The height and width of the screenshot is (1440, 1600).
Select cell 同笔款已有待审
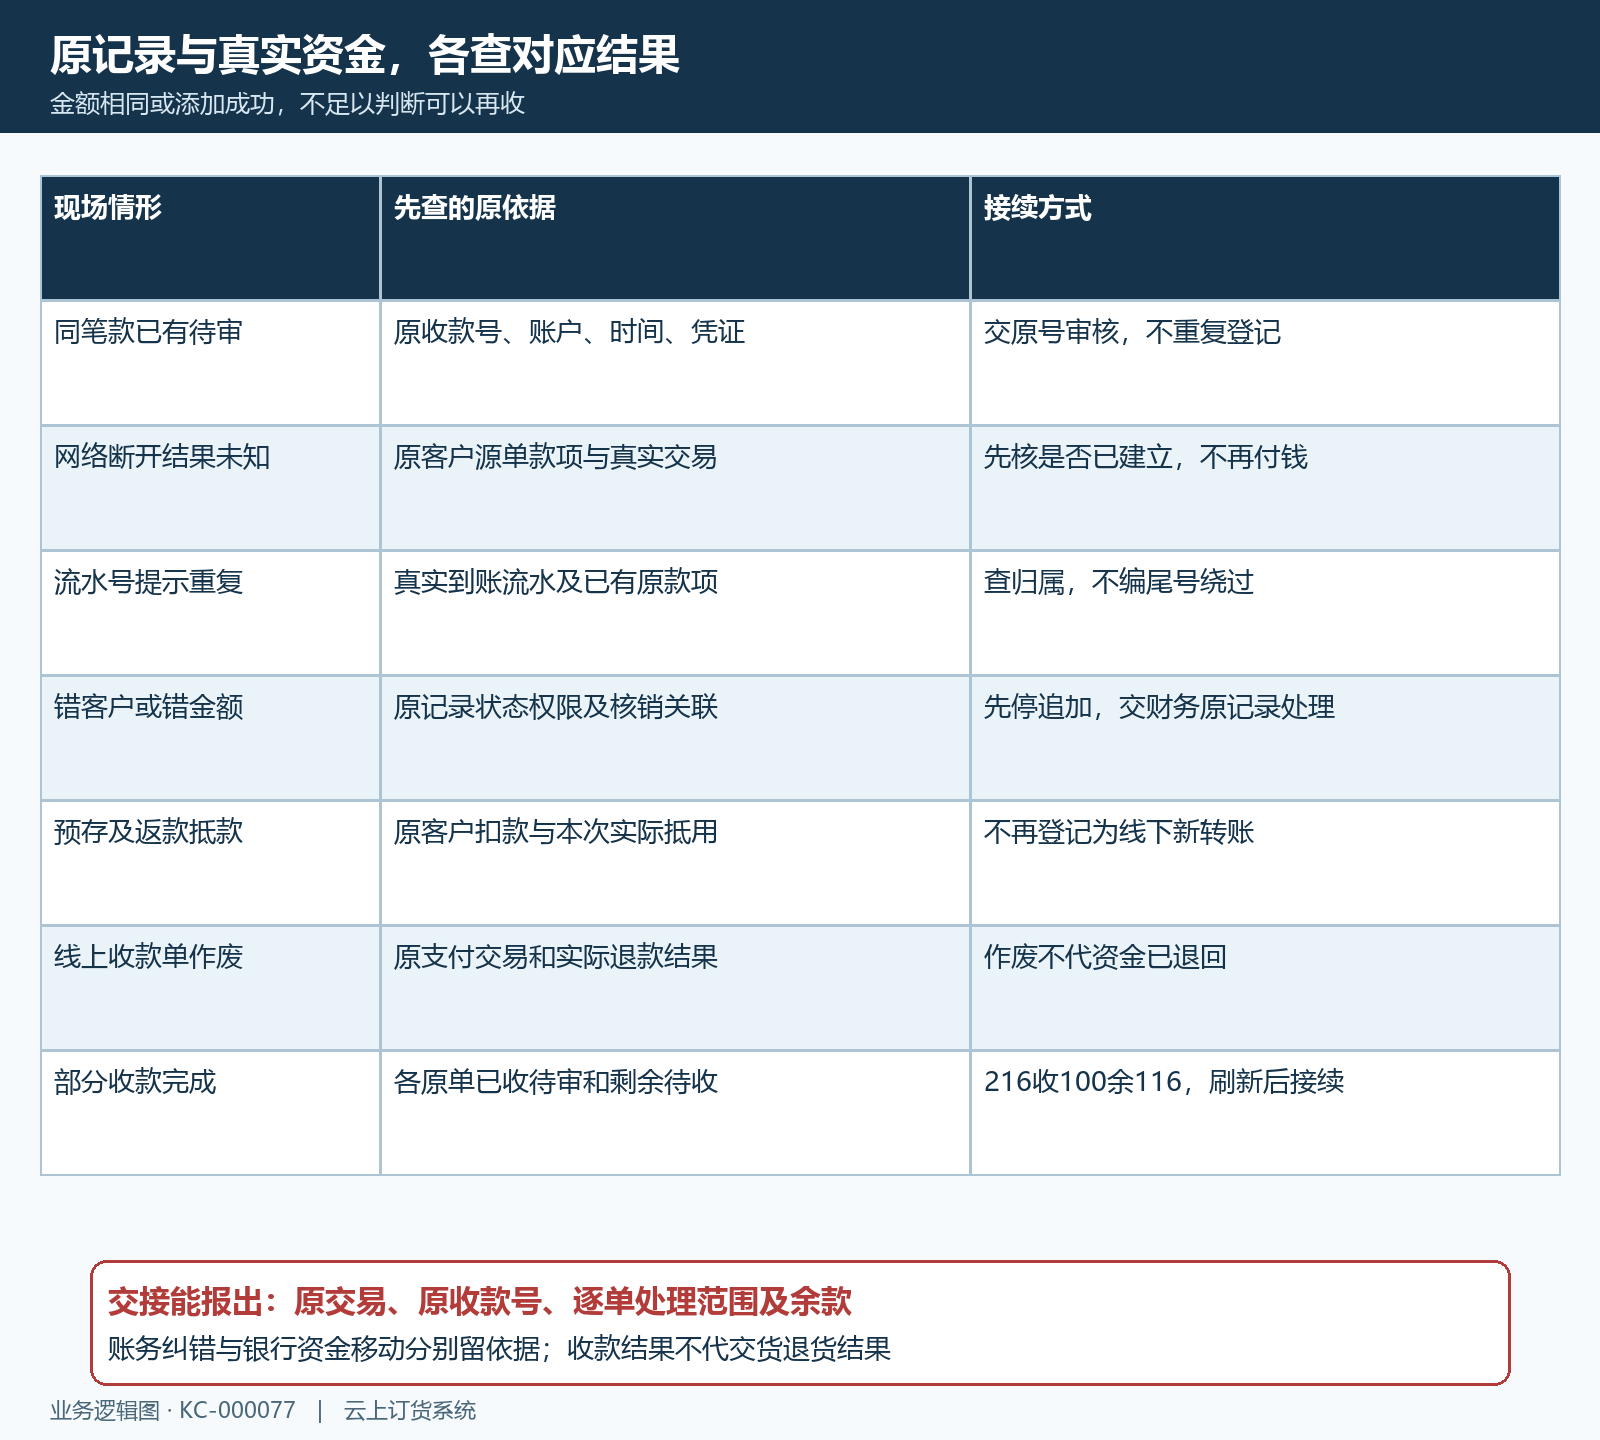pos(210,363)
